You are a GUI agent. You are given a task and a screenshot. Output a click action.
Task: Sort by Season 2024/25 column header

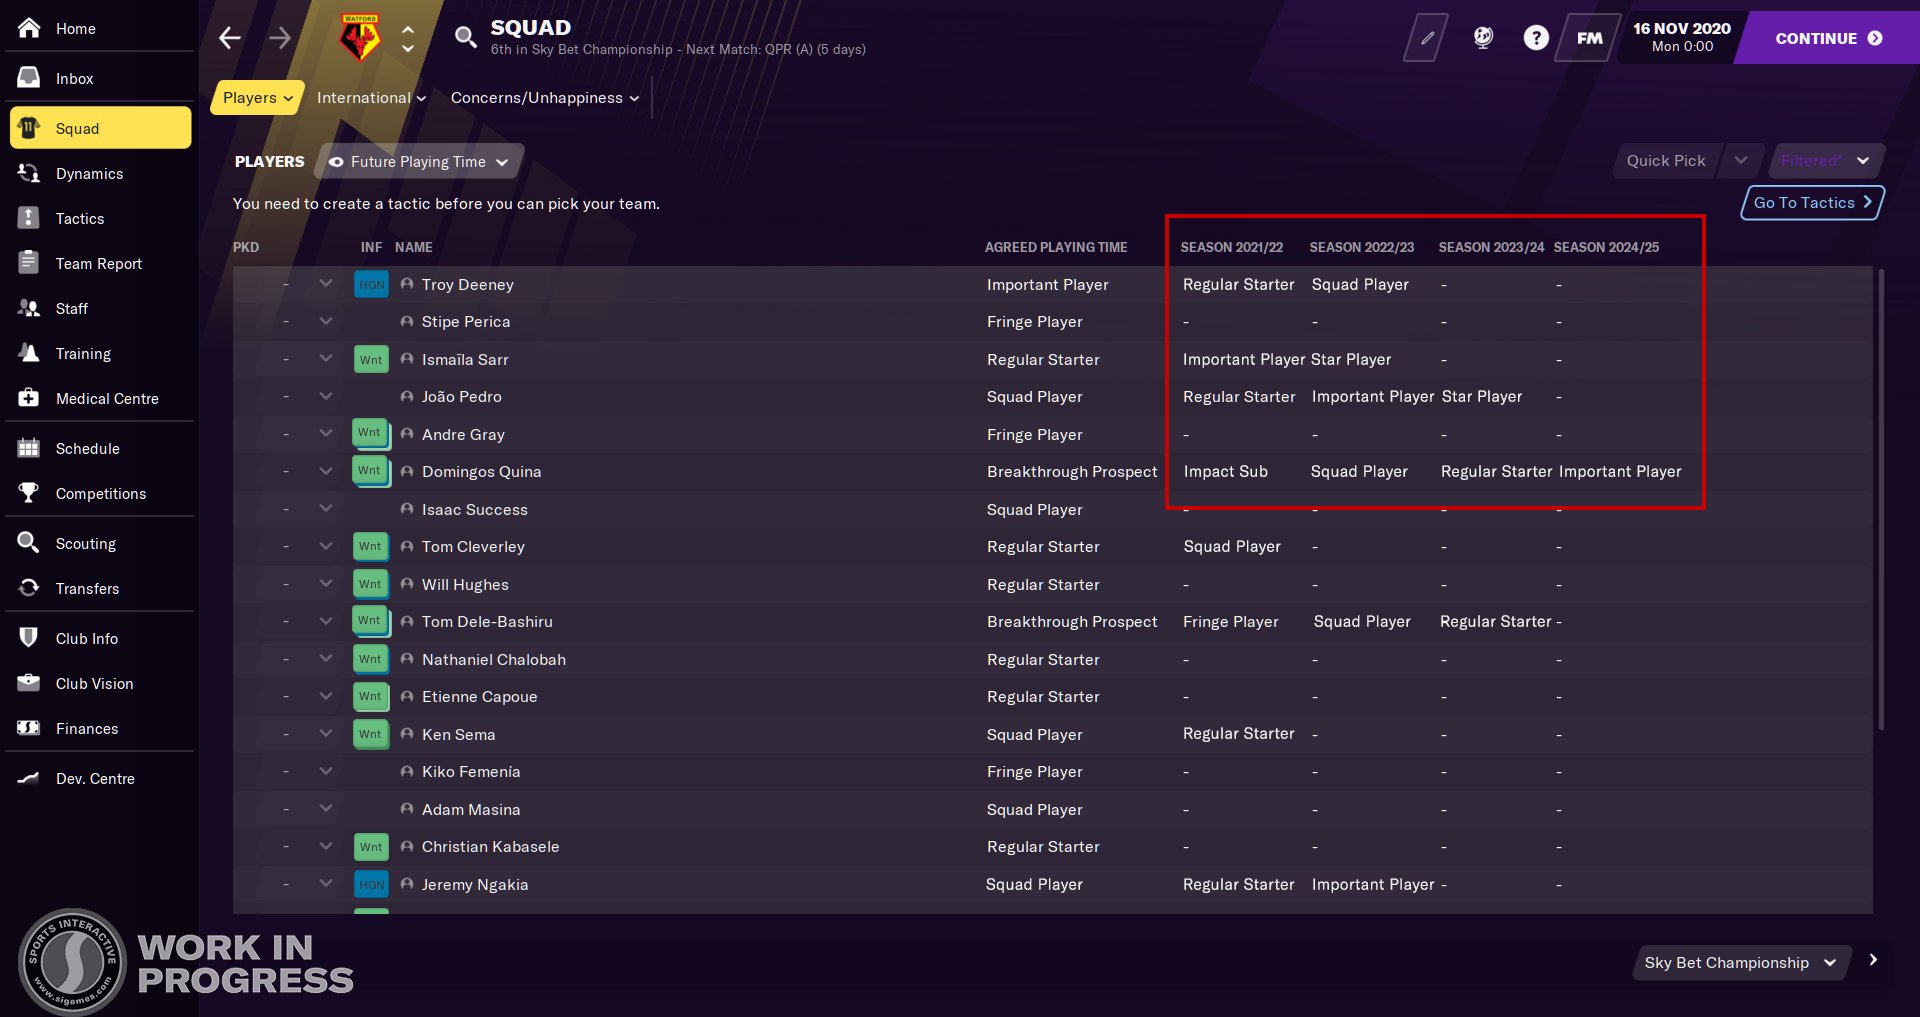(x=1606, y=247)
